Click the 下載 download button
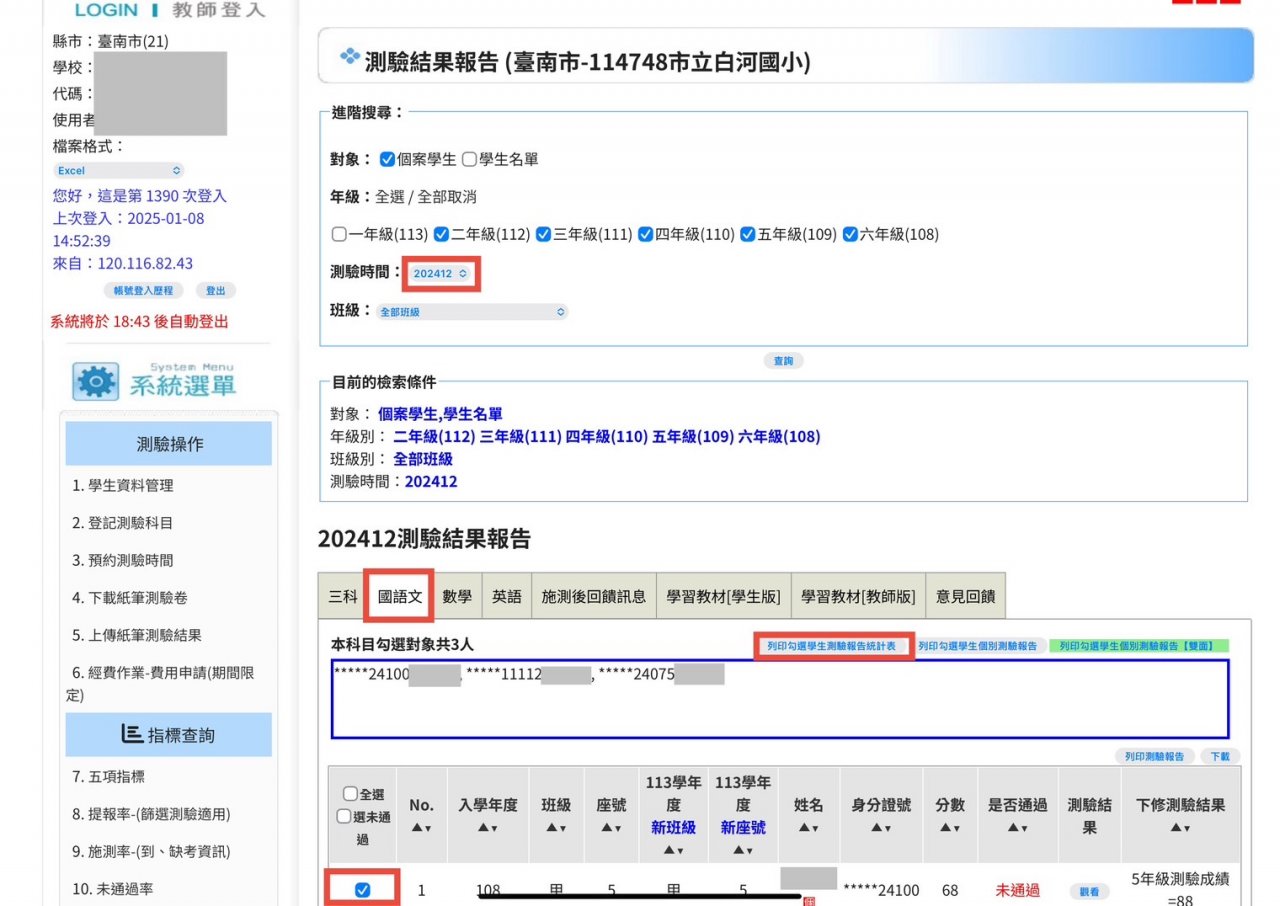 tap(1220, 757)
